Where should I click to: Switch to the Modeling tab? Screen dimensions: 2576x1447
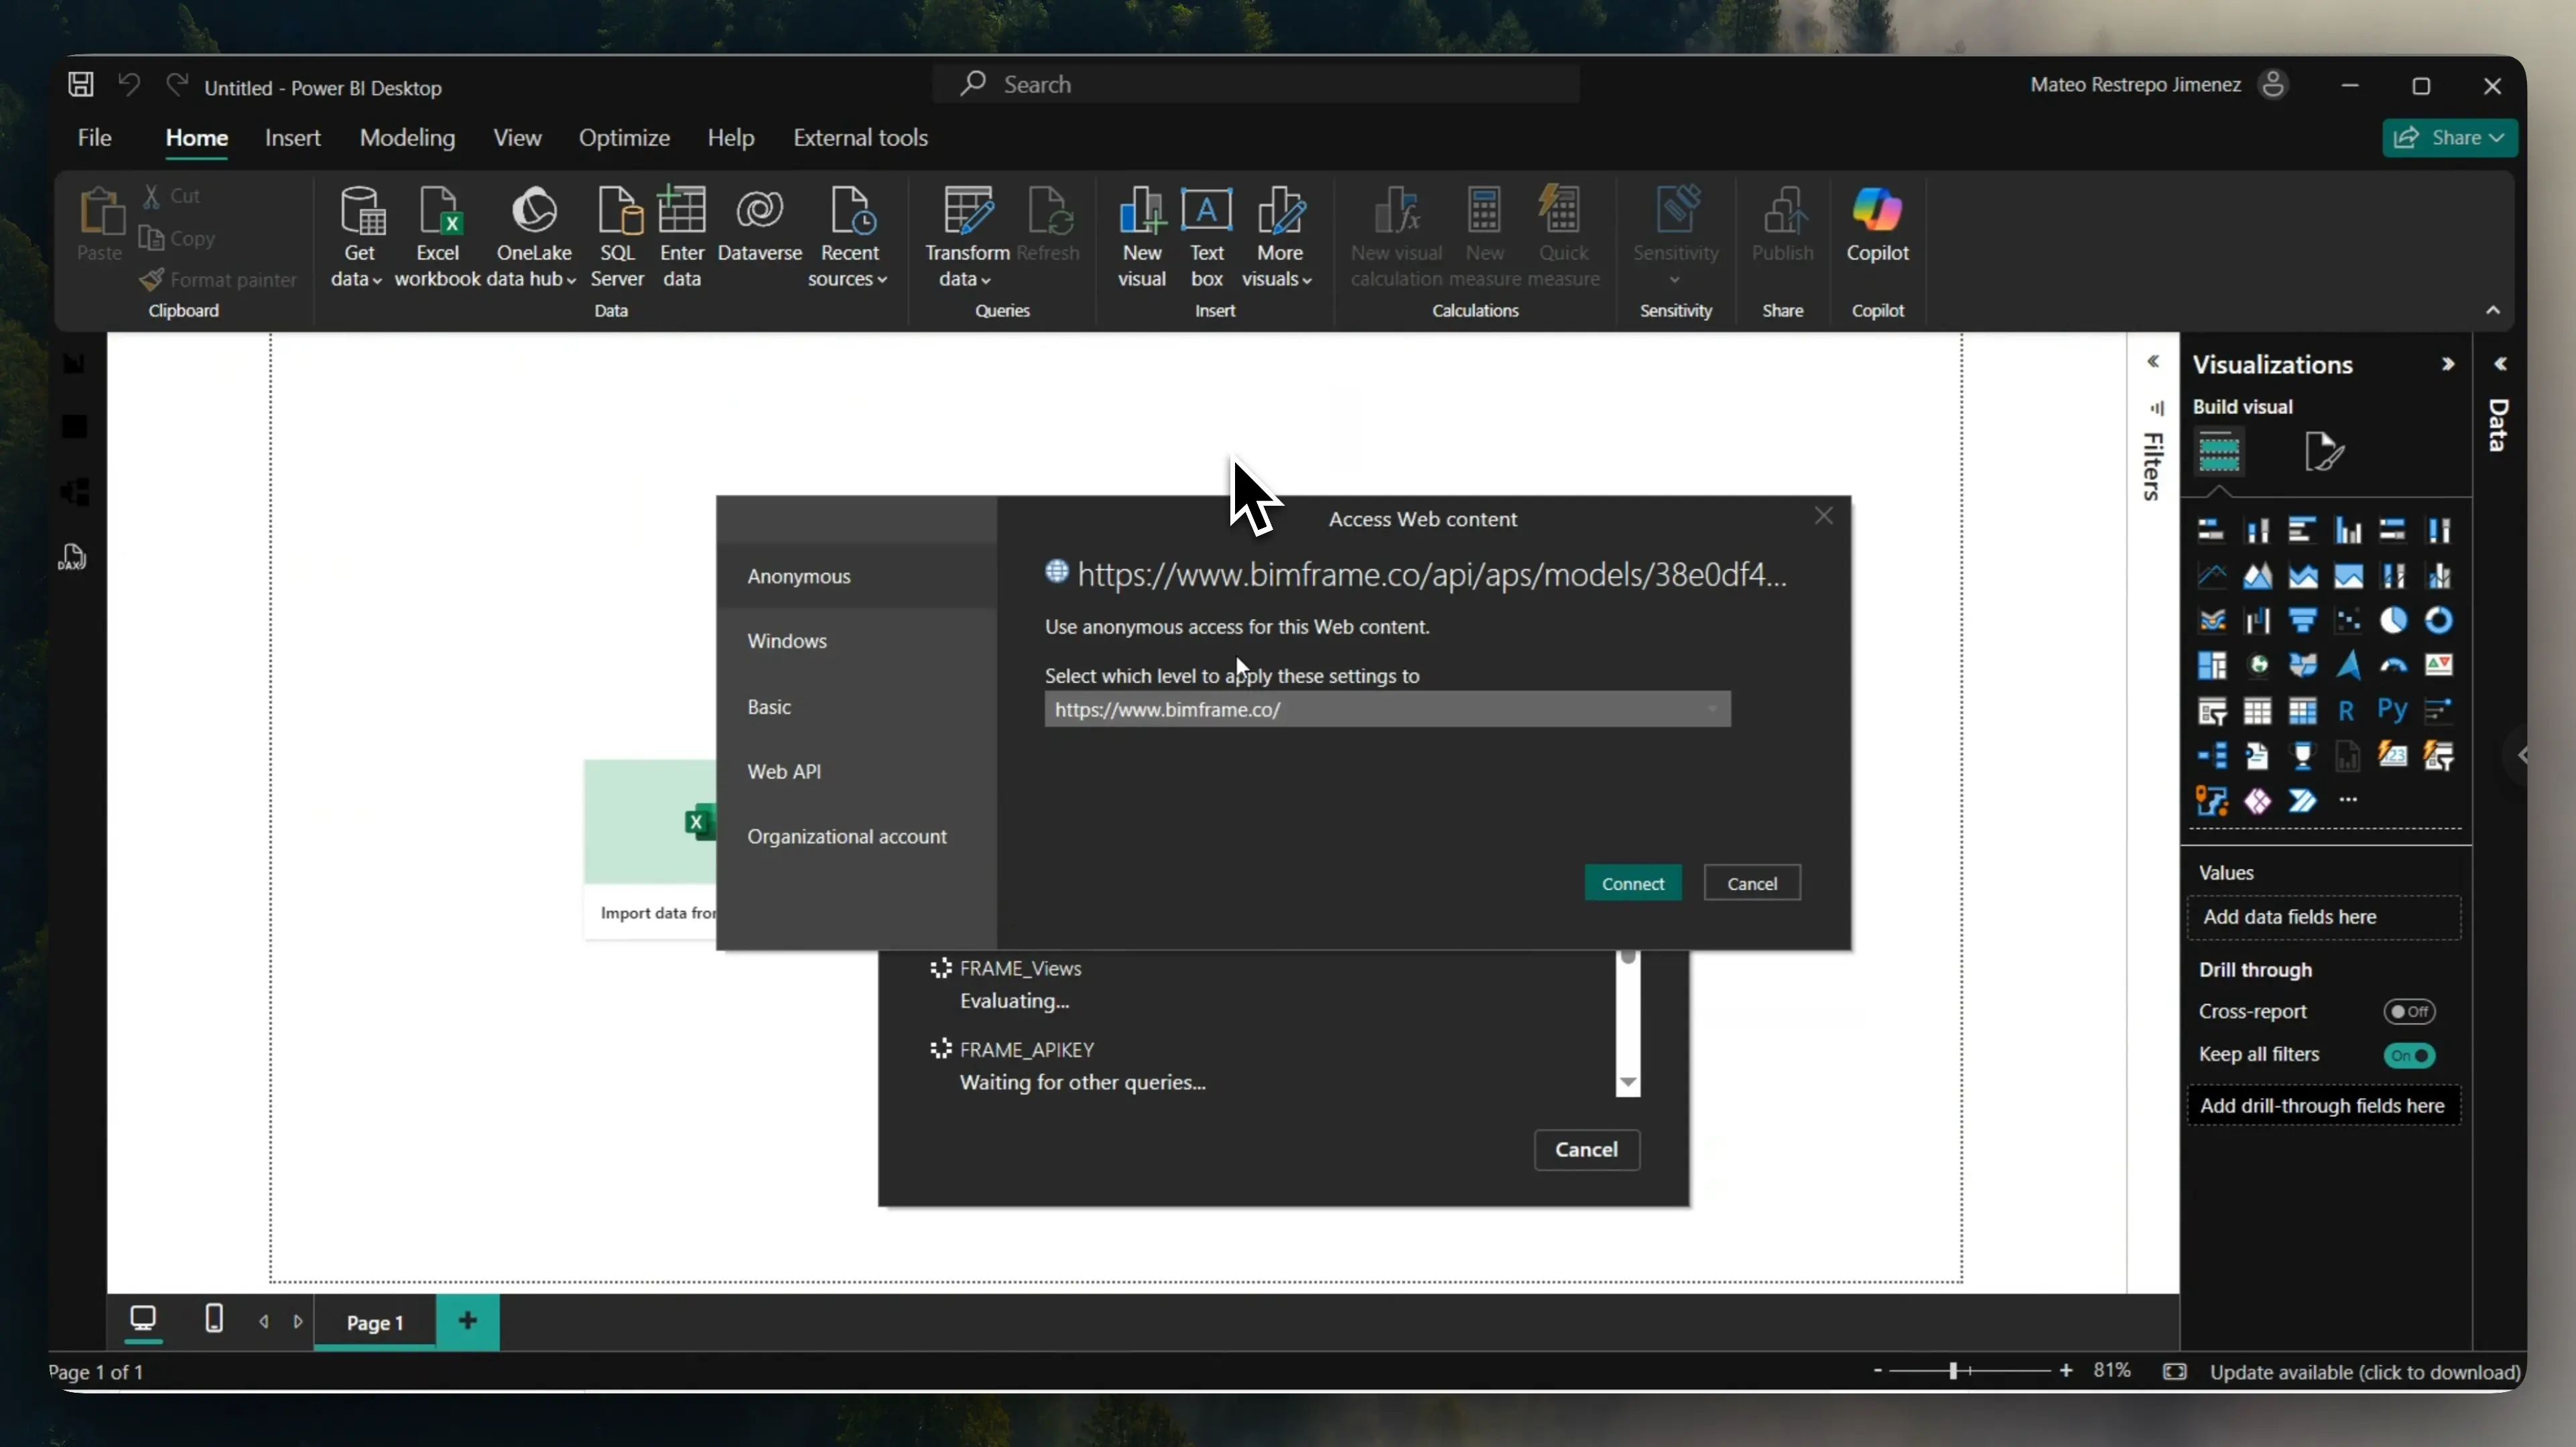click(x=407, y=138)
